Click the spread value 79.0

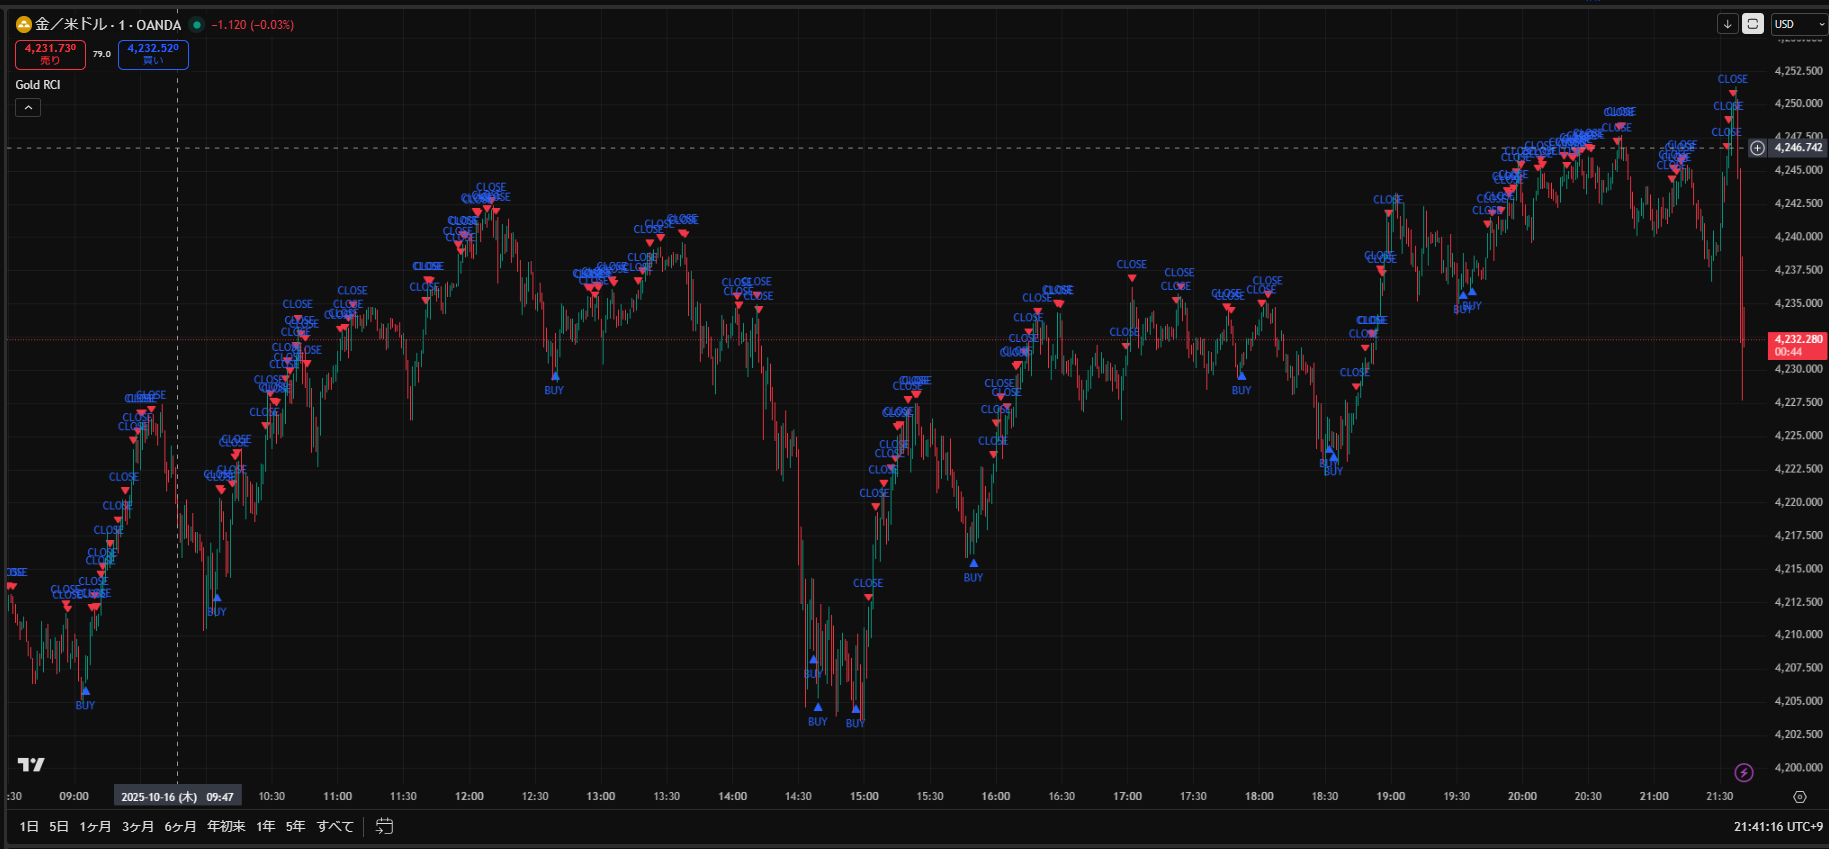click(102, 54)
